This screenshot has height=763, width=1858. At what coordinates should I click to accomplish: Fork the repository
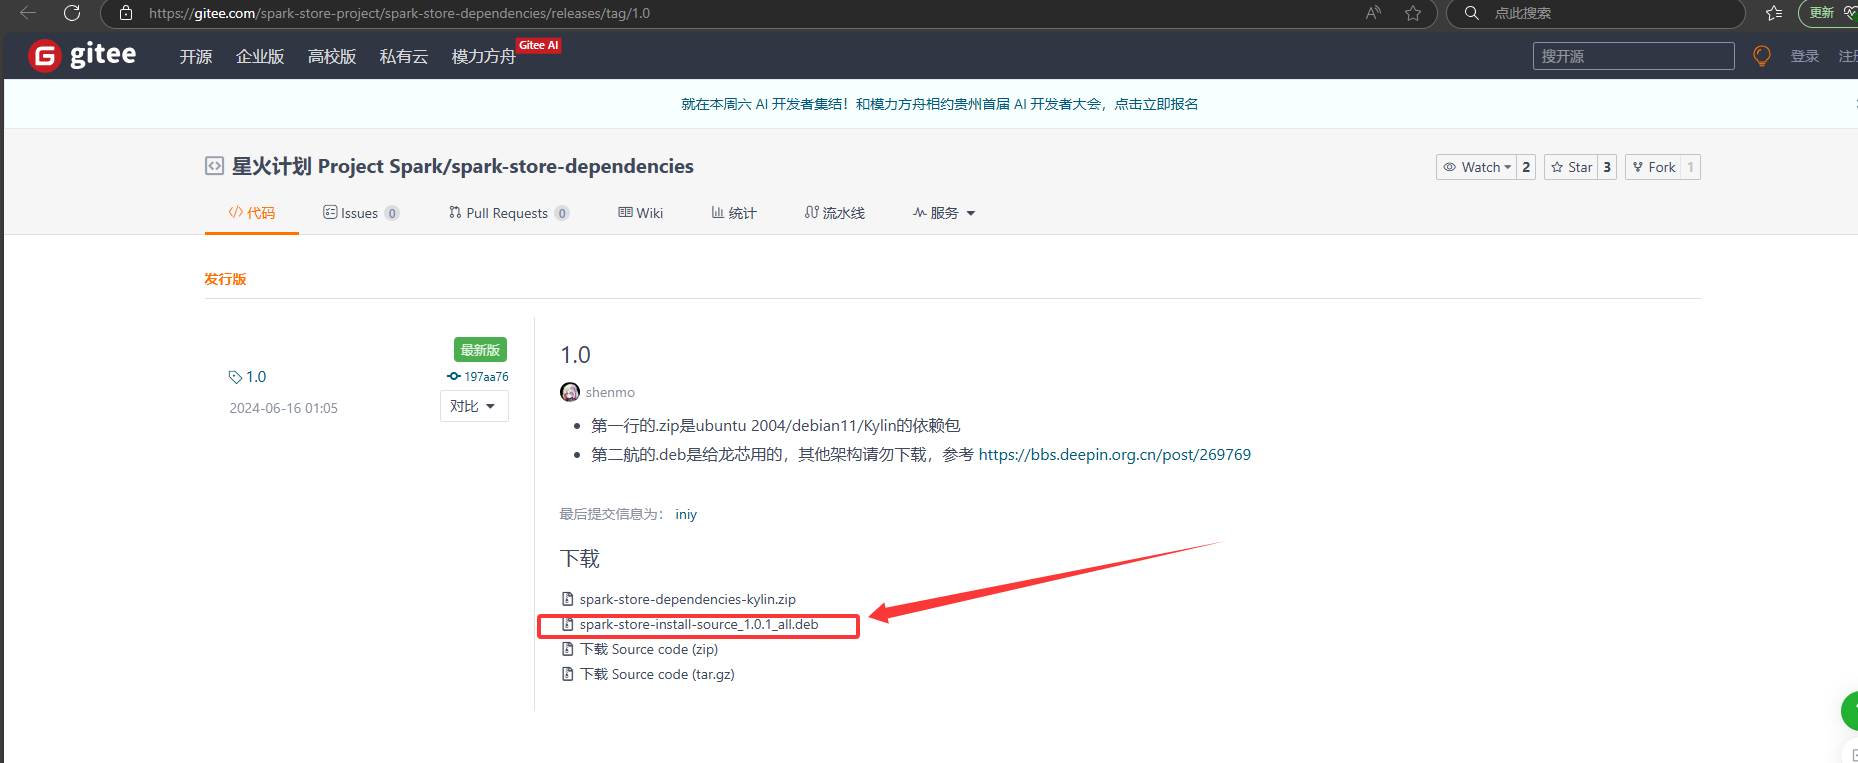click(x=1654, y=167)
